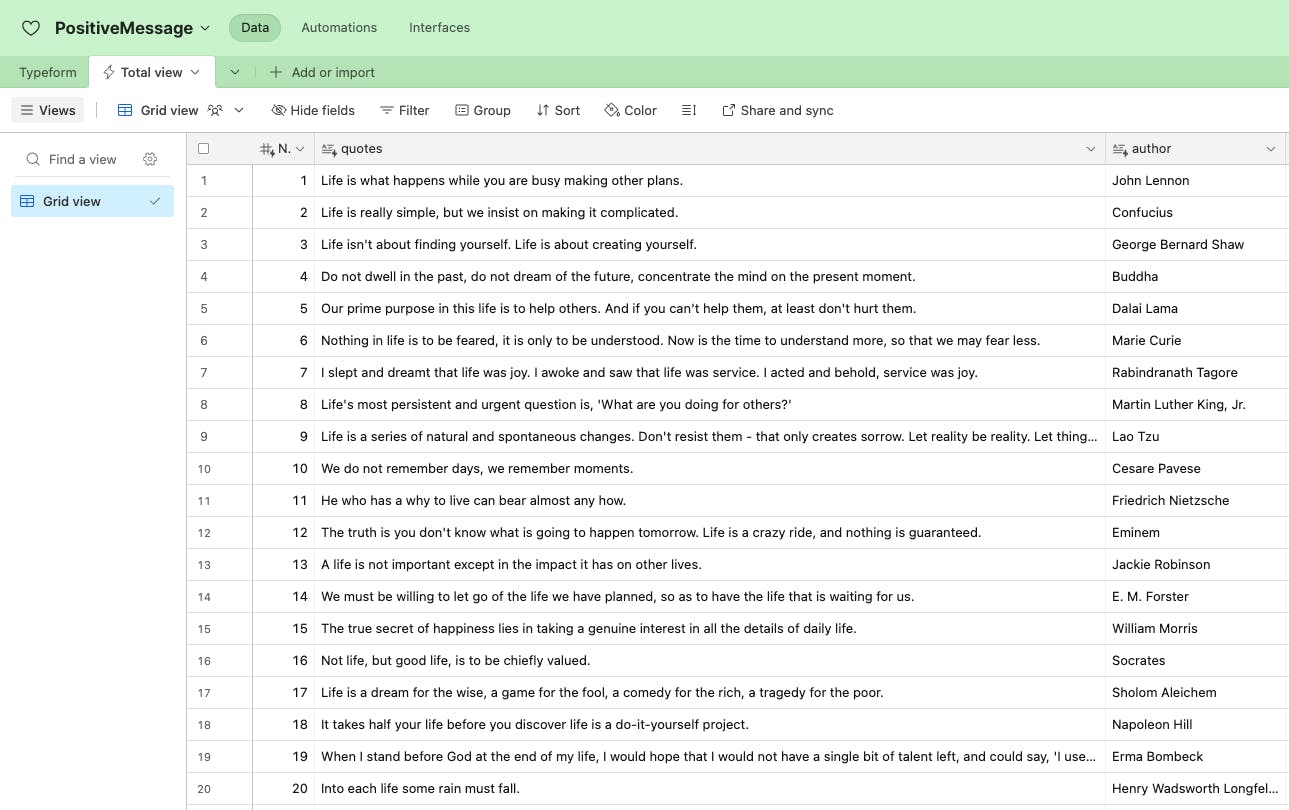Click Share and sync
The height and width of the screenshot is (810, 1289).
[x=778, y=110]
